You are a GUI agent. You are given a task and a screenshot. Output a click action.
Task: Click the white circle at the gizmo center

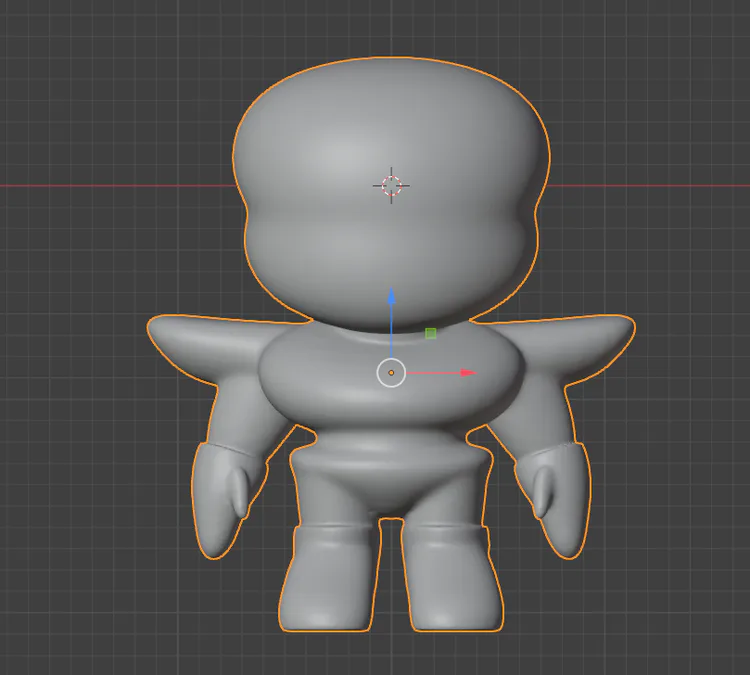[x=391, y=372]
